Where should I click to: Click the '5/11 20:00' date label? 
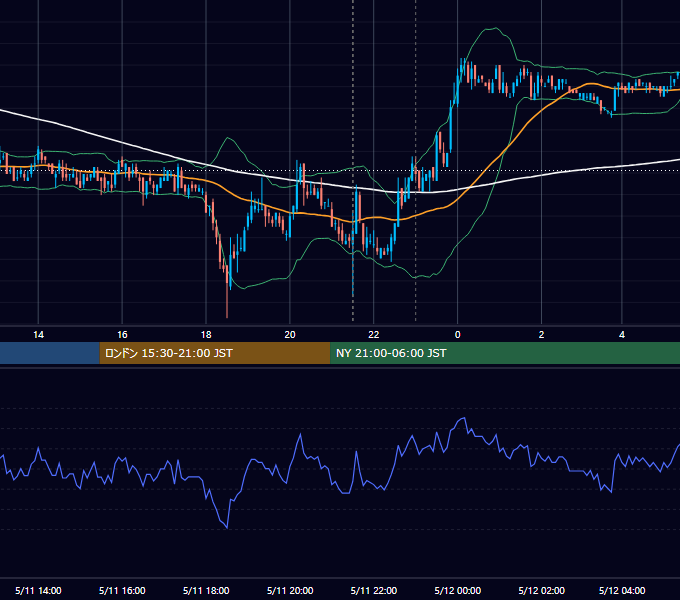tap(290, 590)
